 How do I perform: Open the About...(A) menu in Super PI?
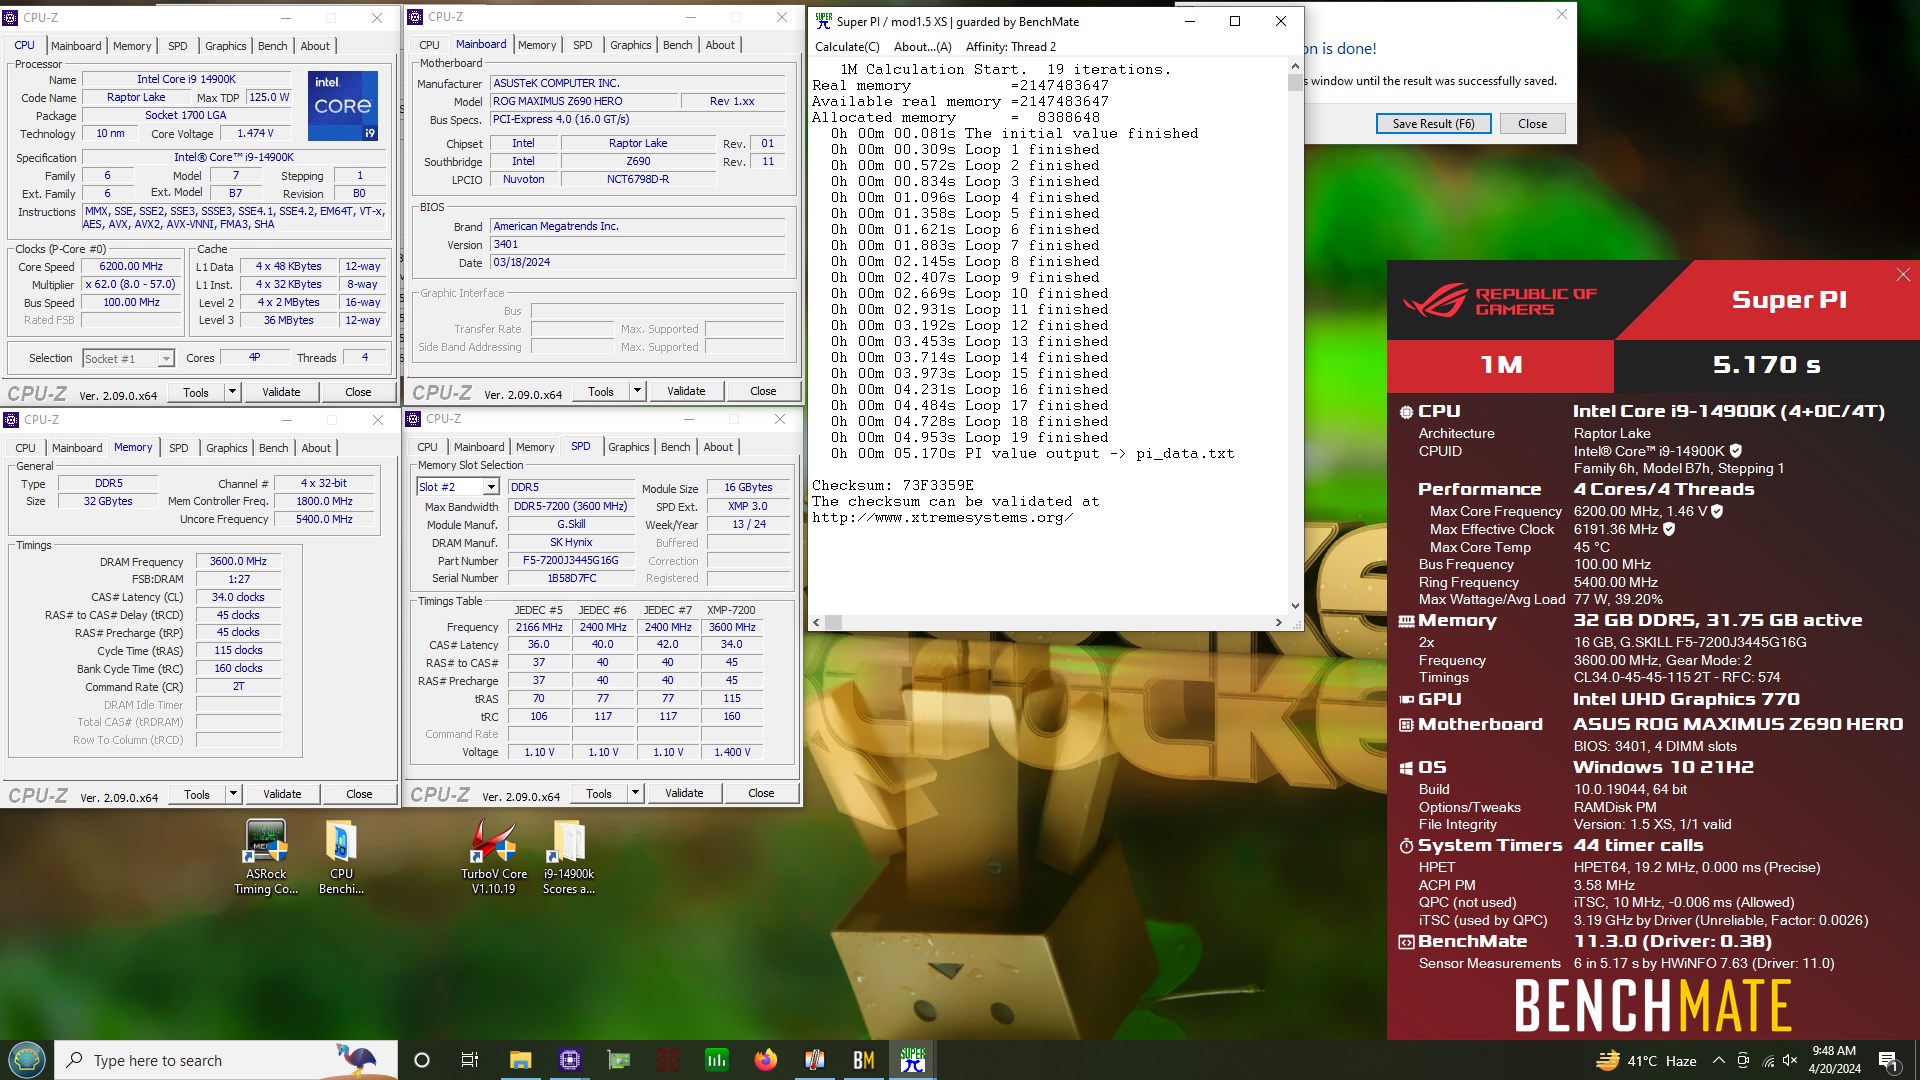pos(922,47)
